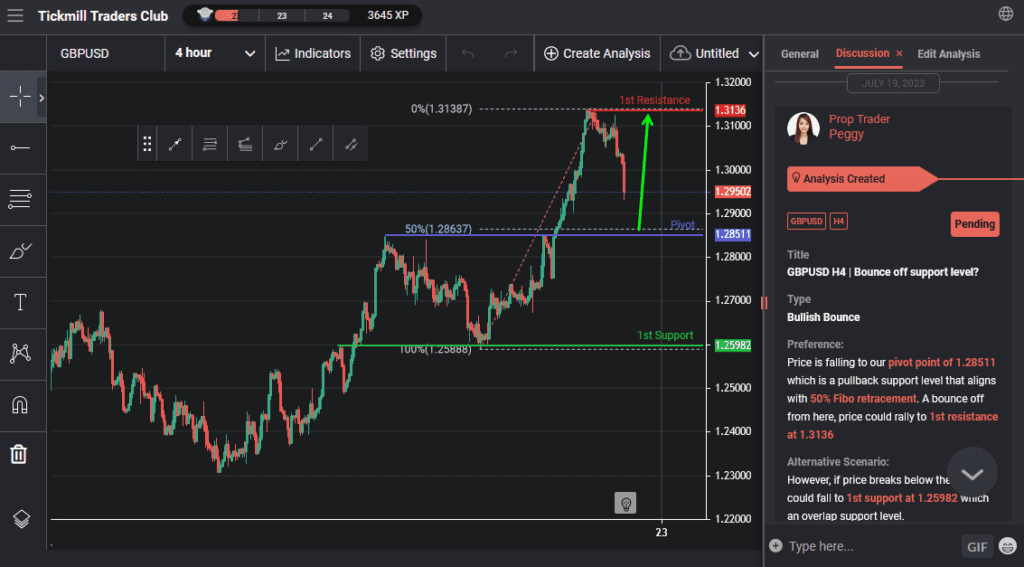
Task: Click the Create Analysis button
Action: click(x=597, y=53)
